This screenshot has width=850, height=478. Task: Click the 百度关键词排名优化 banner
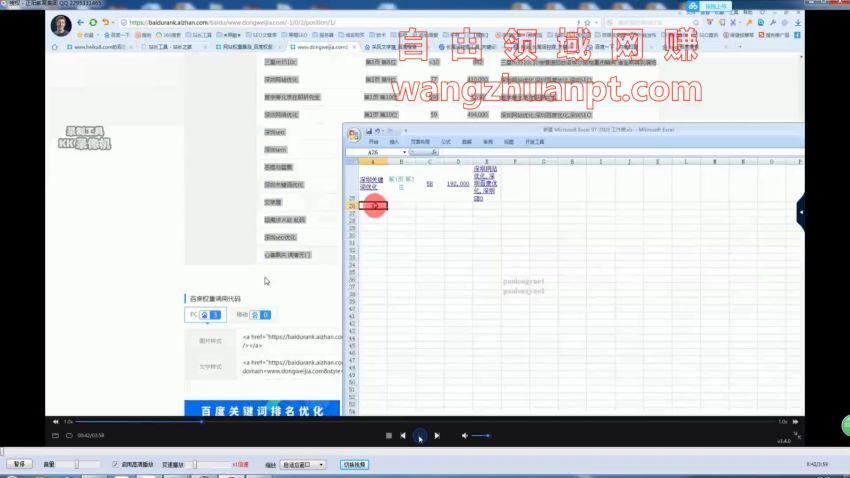point(262,410)
